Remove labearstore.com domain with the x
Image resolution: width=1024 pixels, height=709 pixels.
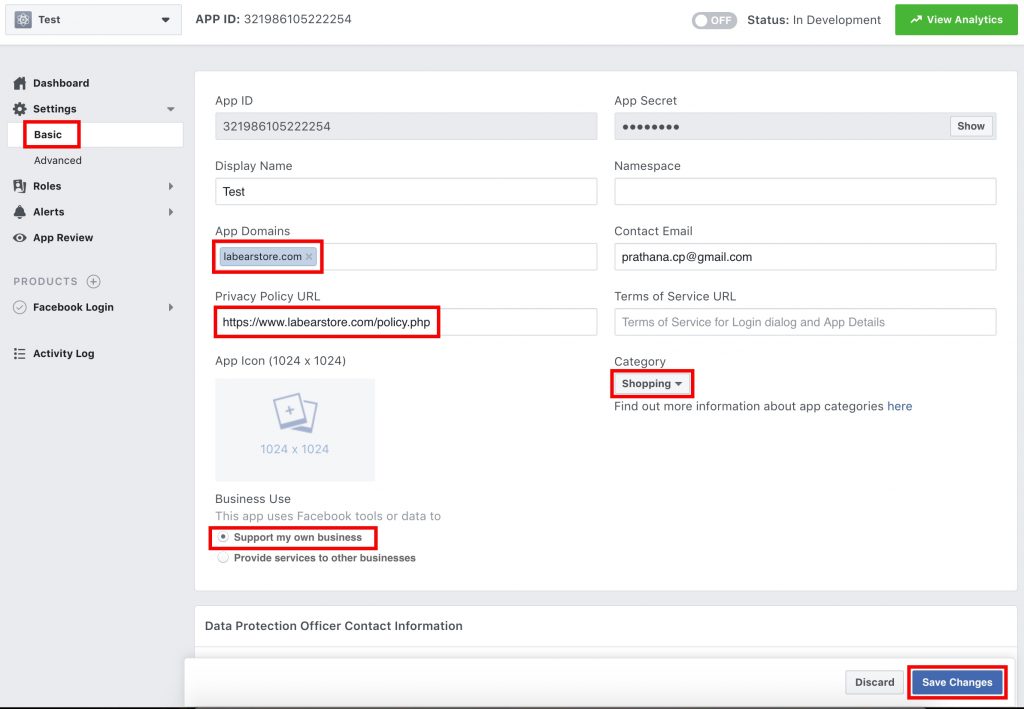309,257
